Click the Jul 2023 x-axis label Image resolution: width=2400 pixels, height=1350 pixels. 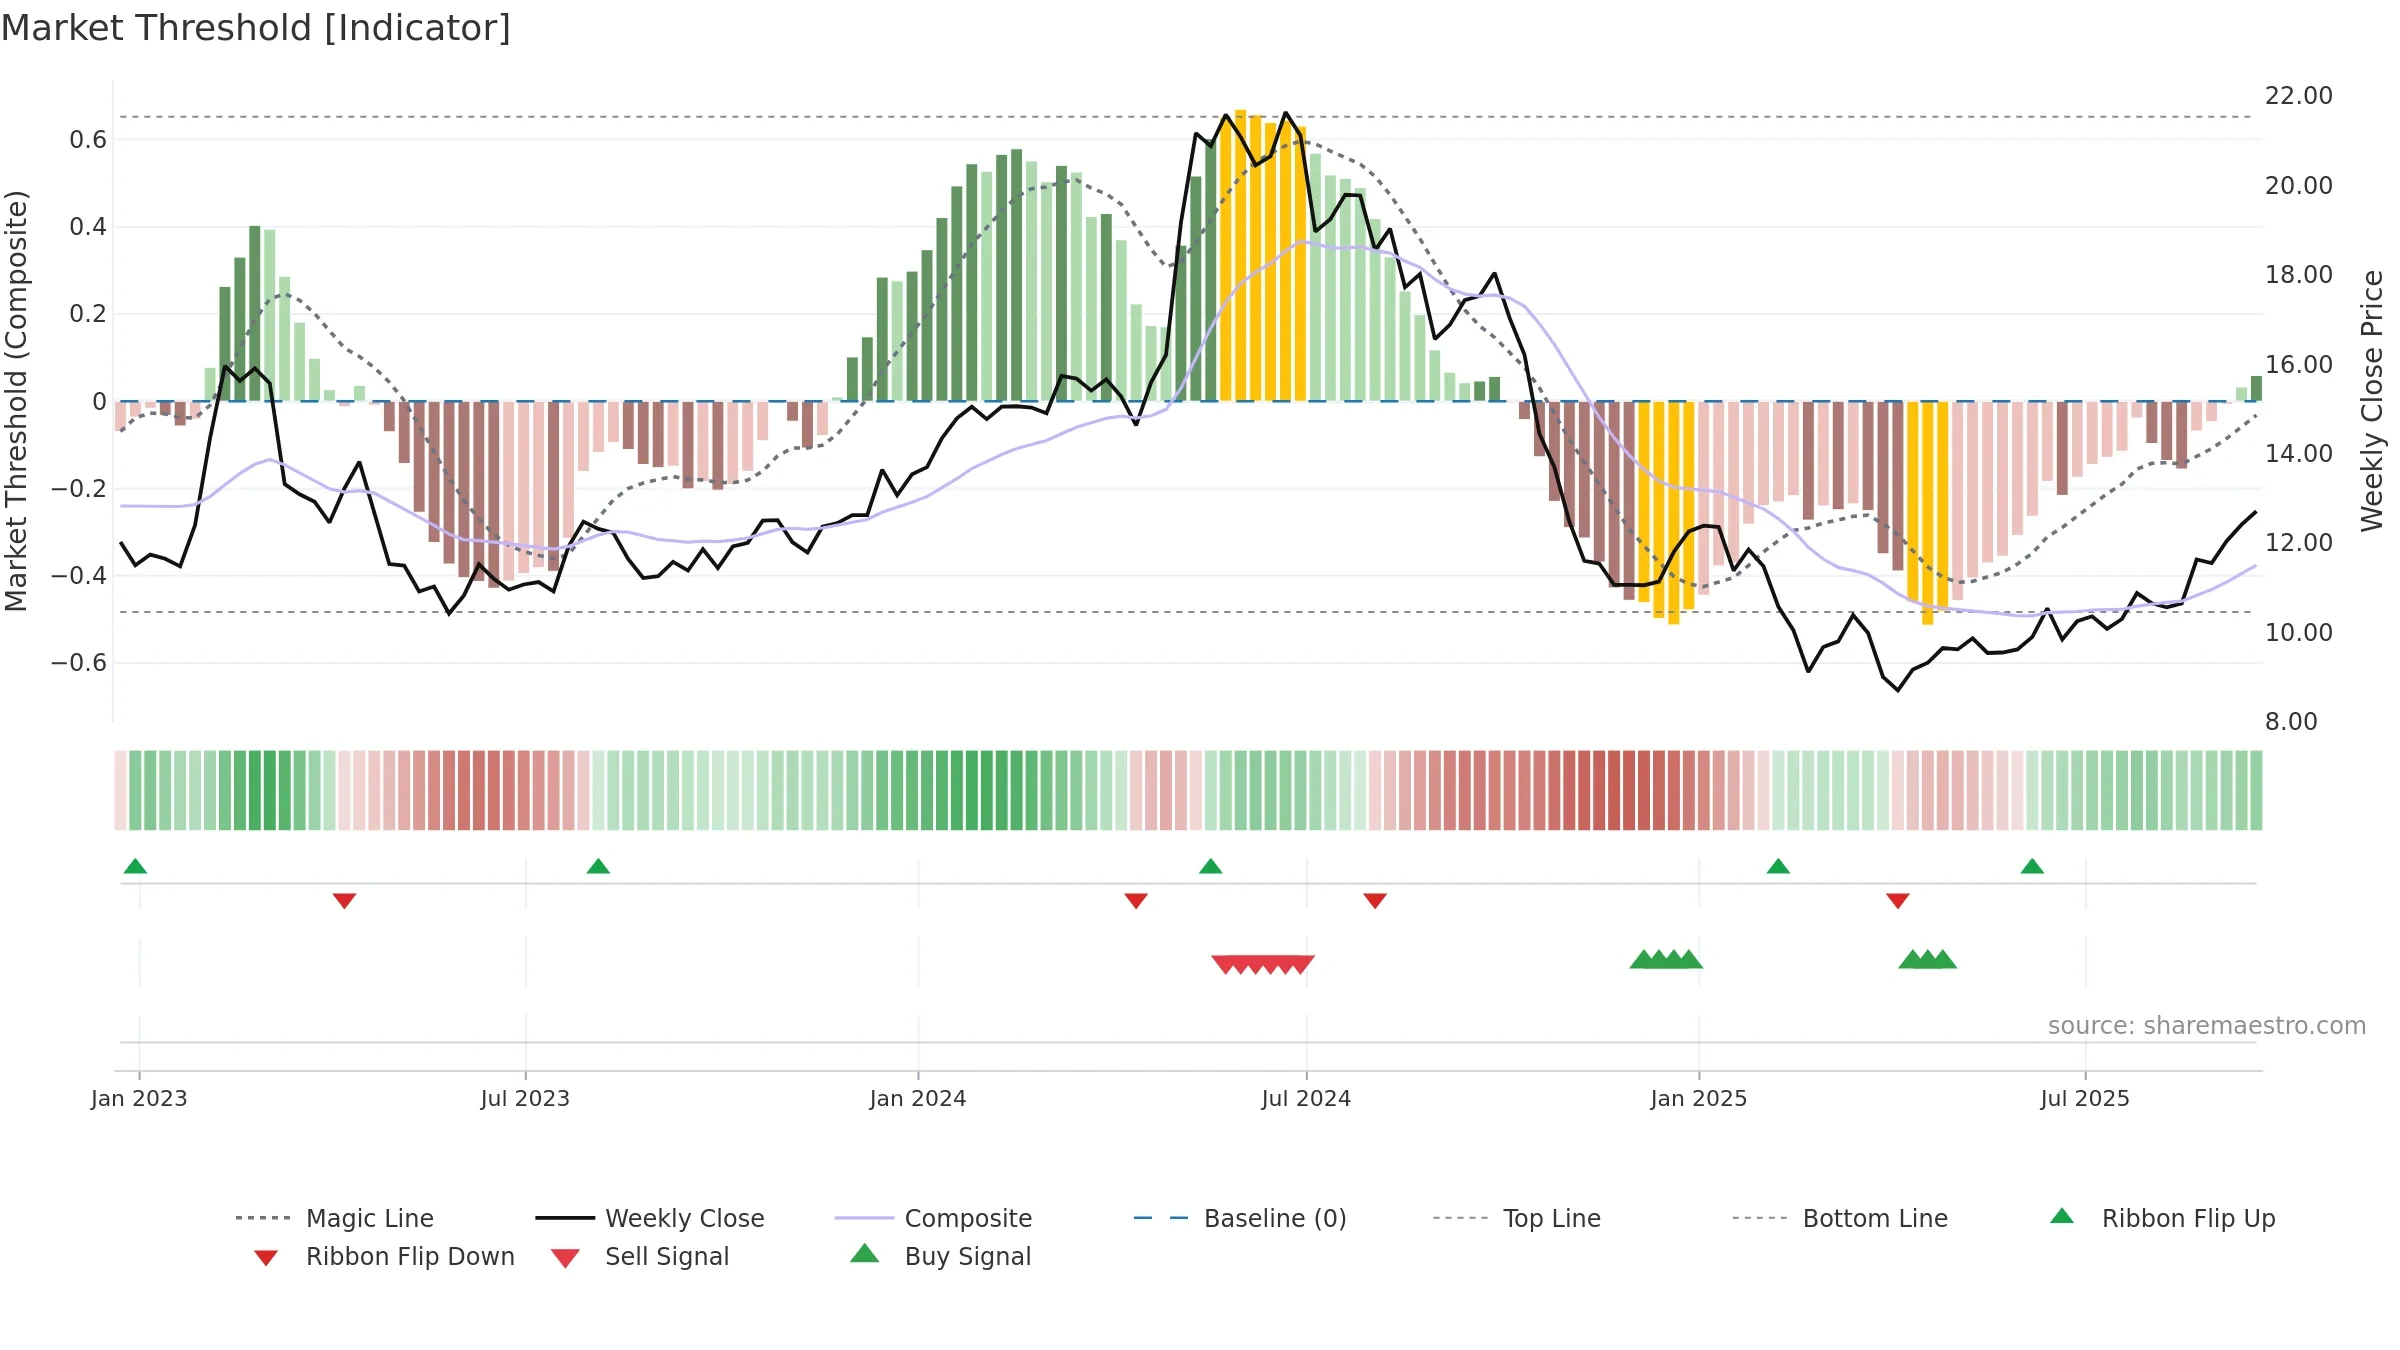coord(525,1098)
